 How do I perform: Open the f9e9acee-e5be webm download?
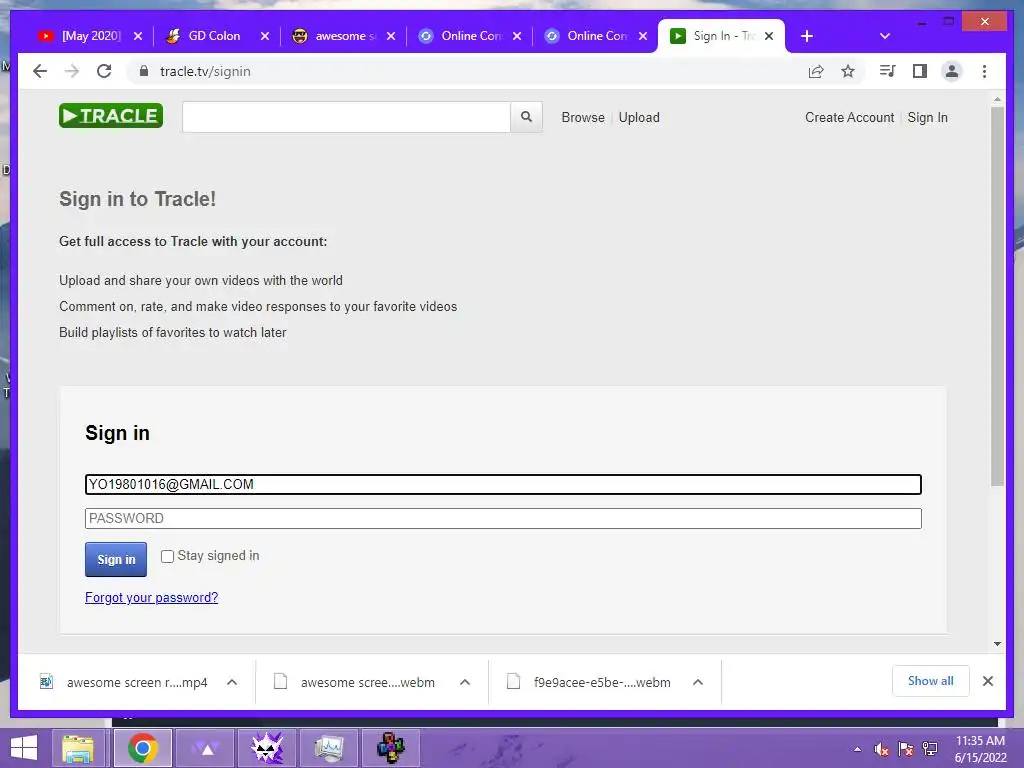[x=589, y=682]
